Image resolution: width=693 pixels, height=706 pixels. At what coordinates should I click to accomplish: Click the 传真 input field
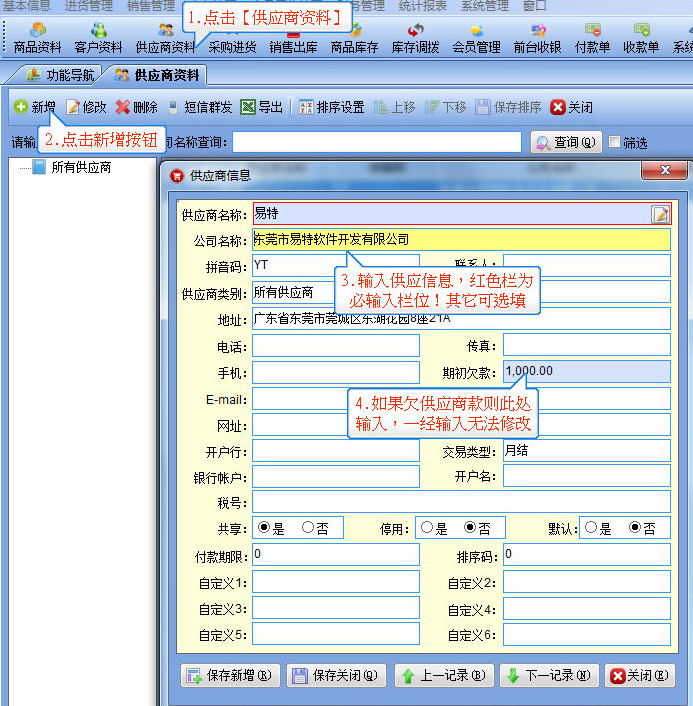[587, 345]
